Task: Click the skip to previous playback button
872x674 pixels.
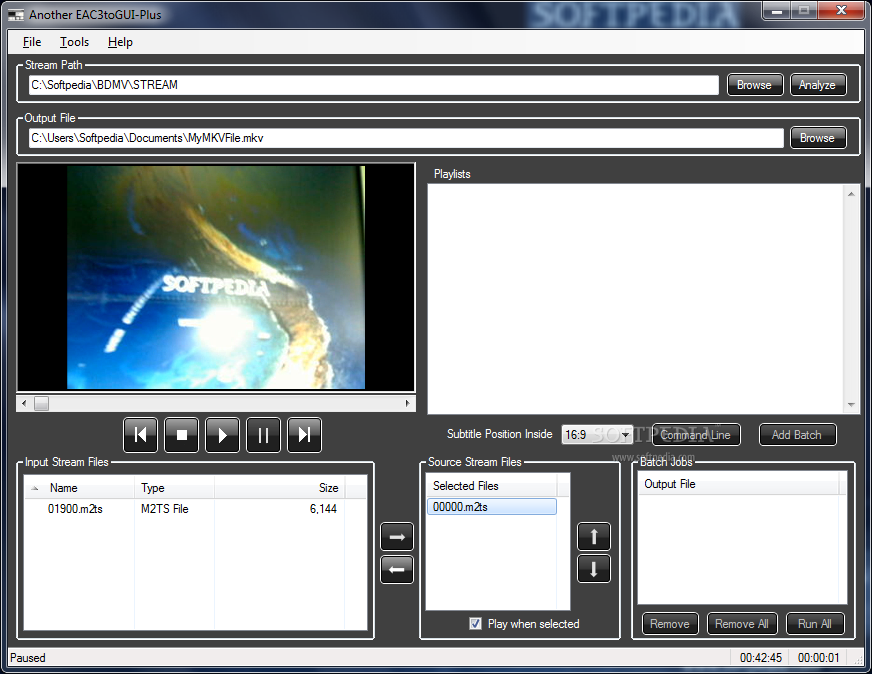Action: 140,435
